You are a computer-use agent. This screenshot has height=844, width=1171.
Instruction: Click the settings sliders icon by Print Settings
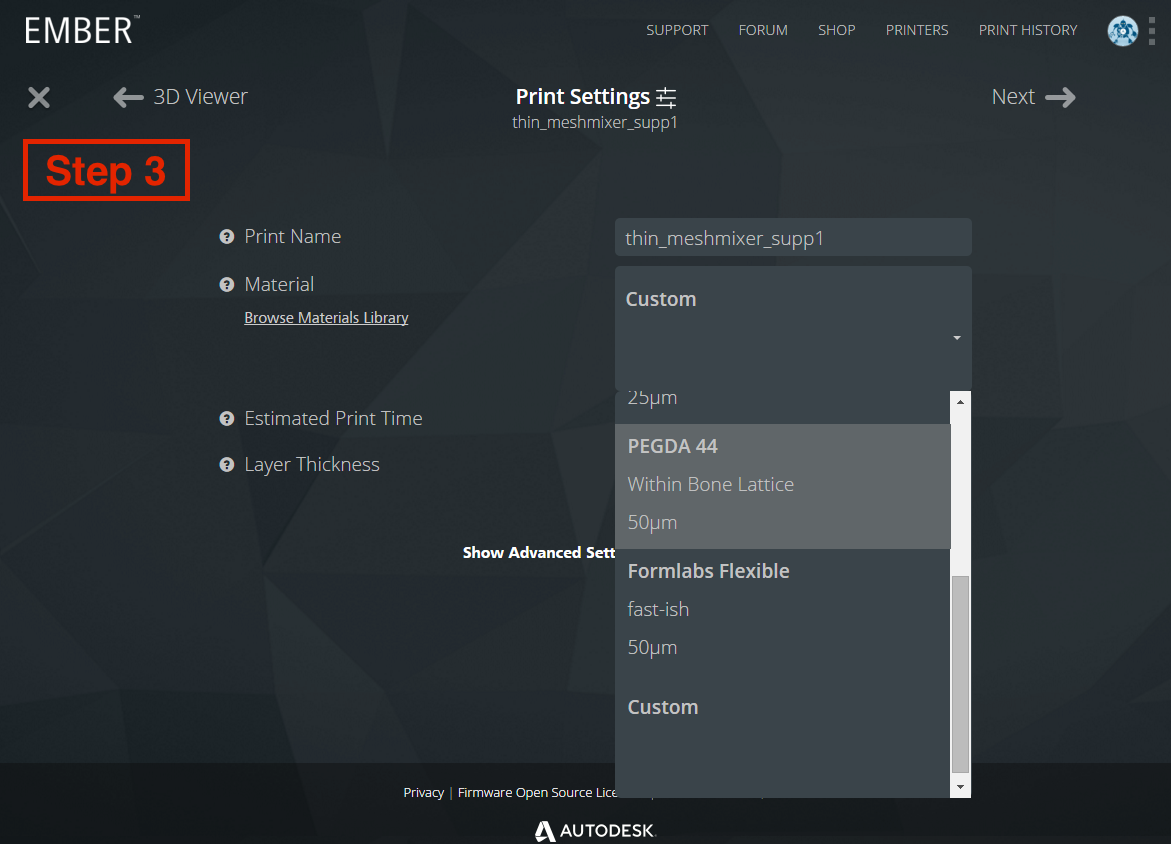coord(666,97)
